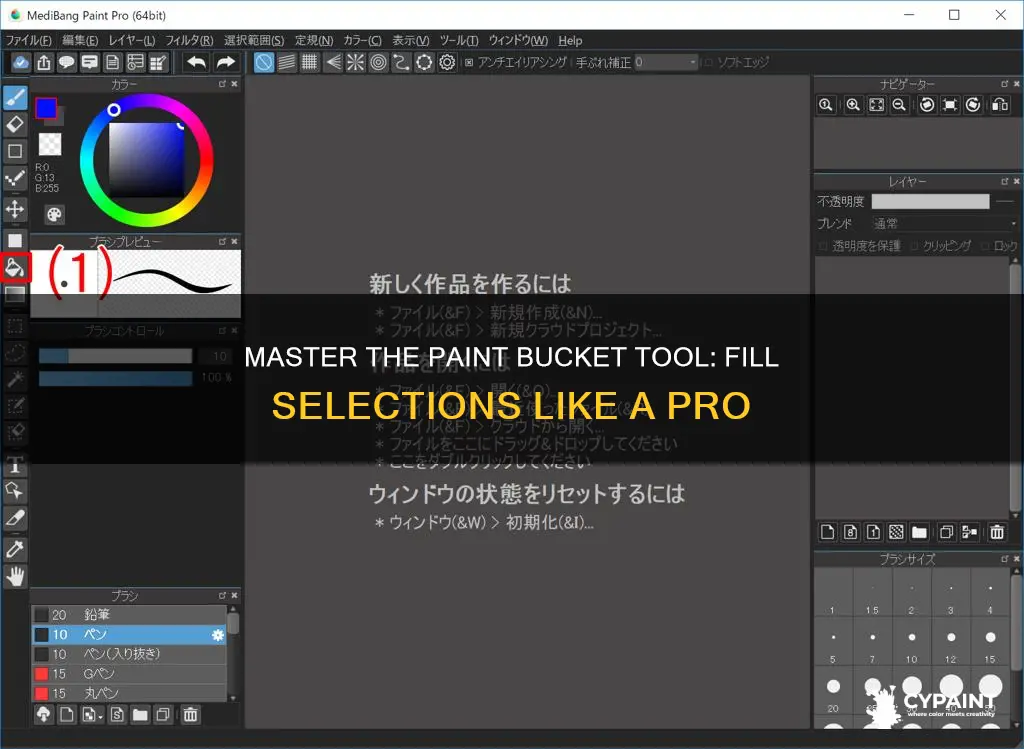Click the layer 不透明度 slider
1024x749 pixels.
pos(931,202)
